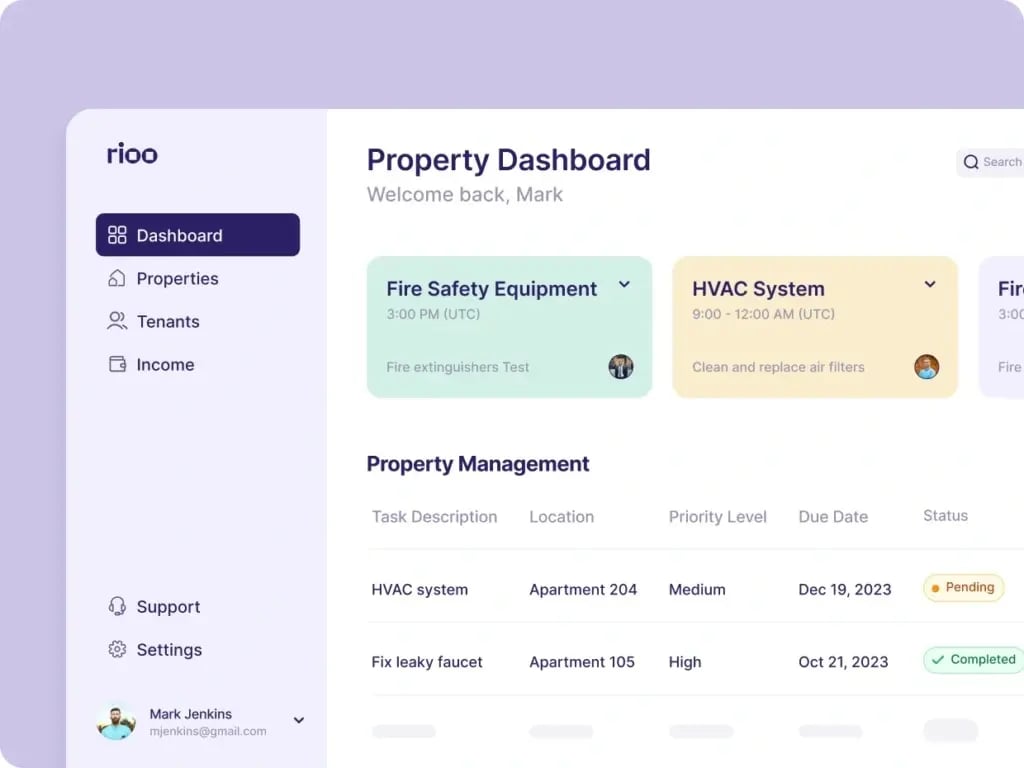Click Mark Jenkins profile photo
Viewport: 1024px width, 768px height.
(x=116, y=722)
